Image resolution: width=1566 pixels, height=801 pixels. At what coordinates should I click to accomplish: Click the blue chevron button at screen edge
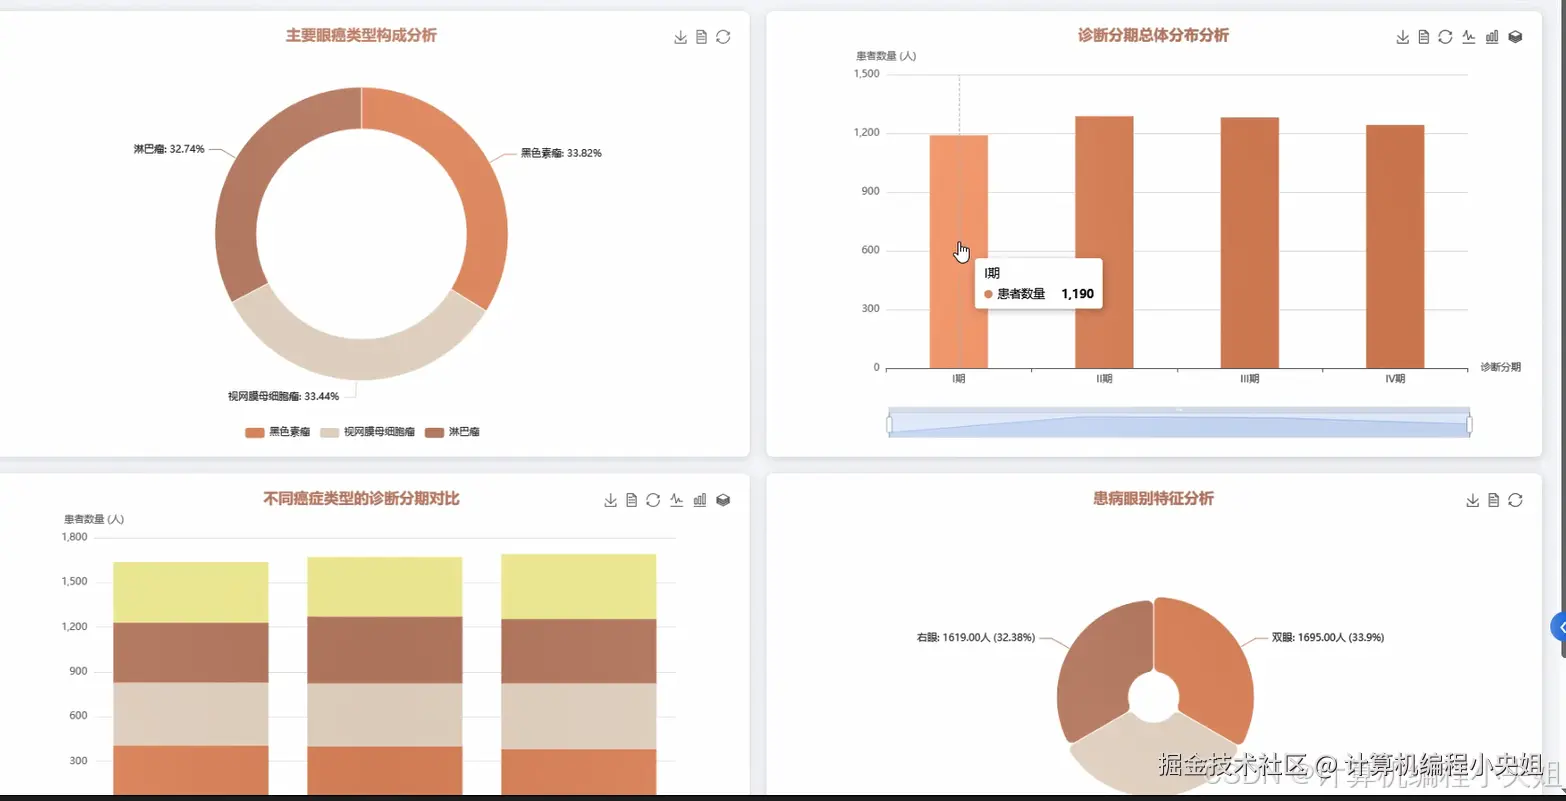[1559, 627]
